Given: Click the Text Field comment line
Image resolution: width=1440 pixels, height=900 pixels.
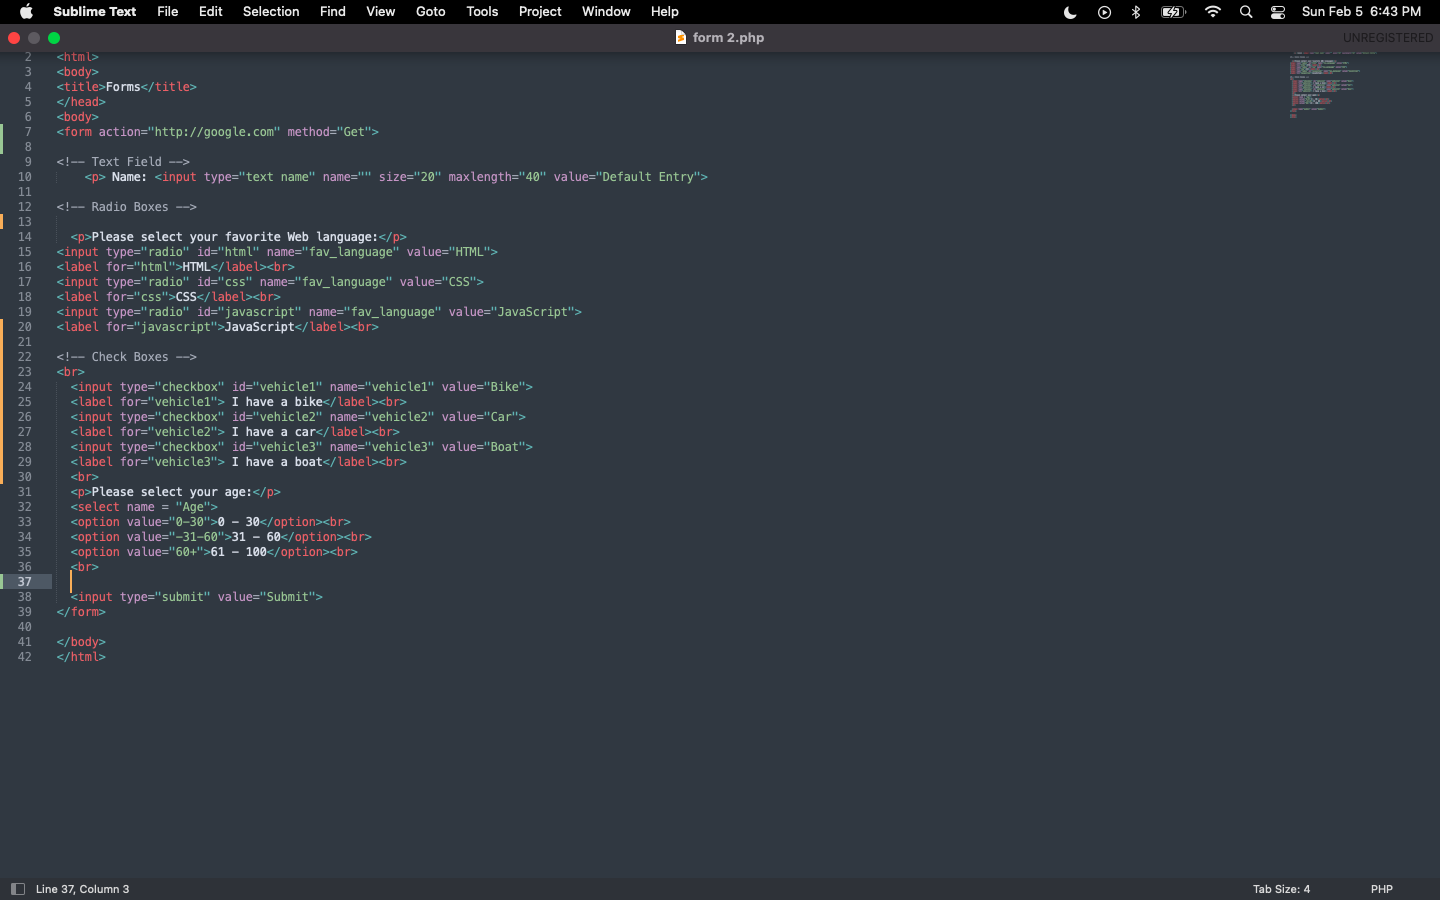Looking at the screenshot, I should point(123,162).
